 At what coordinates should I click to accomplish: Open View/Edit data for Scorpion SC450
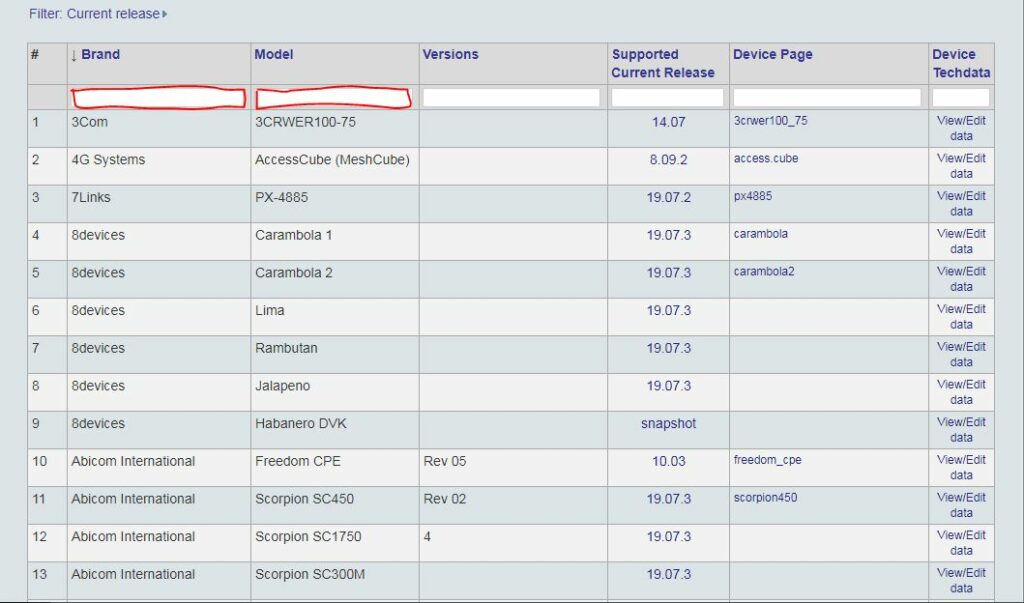(961, 505)
